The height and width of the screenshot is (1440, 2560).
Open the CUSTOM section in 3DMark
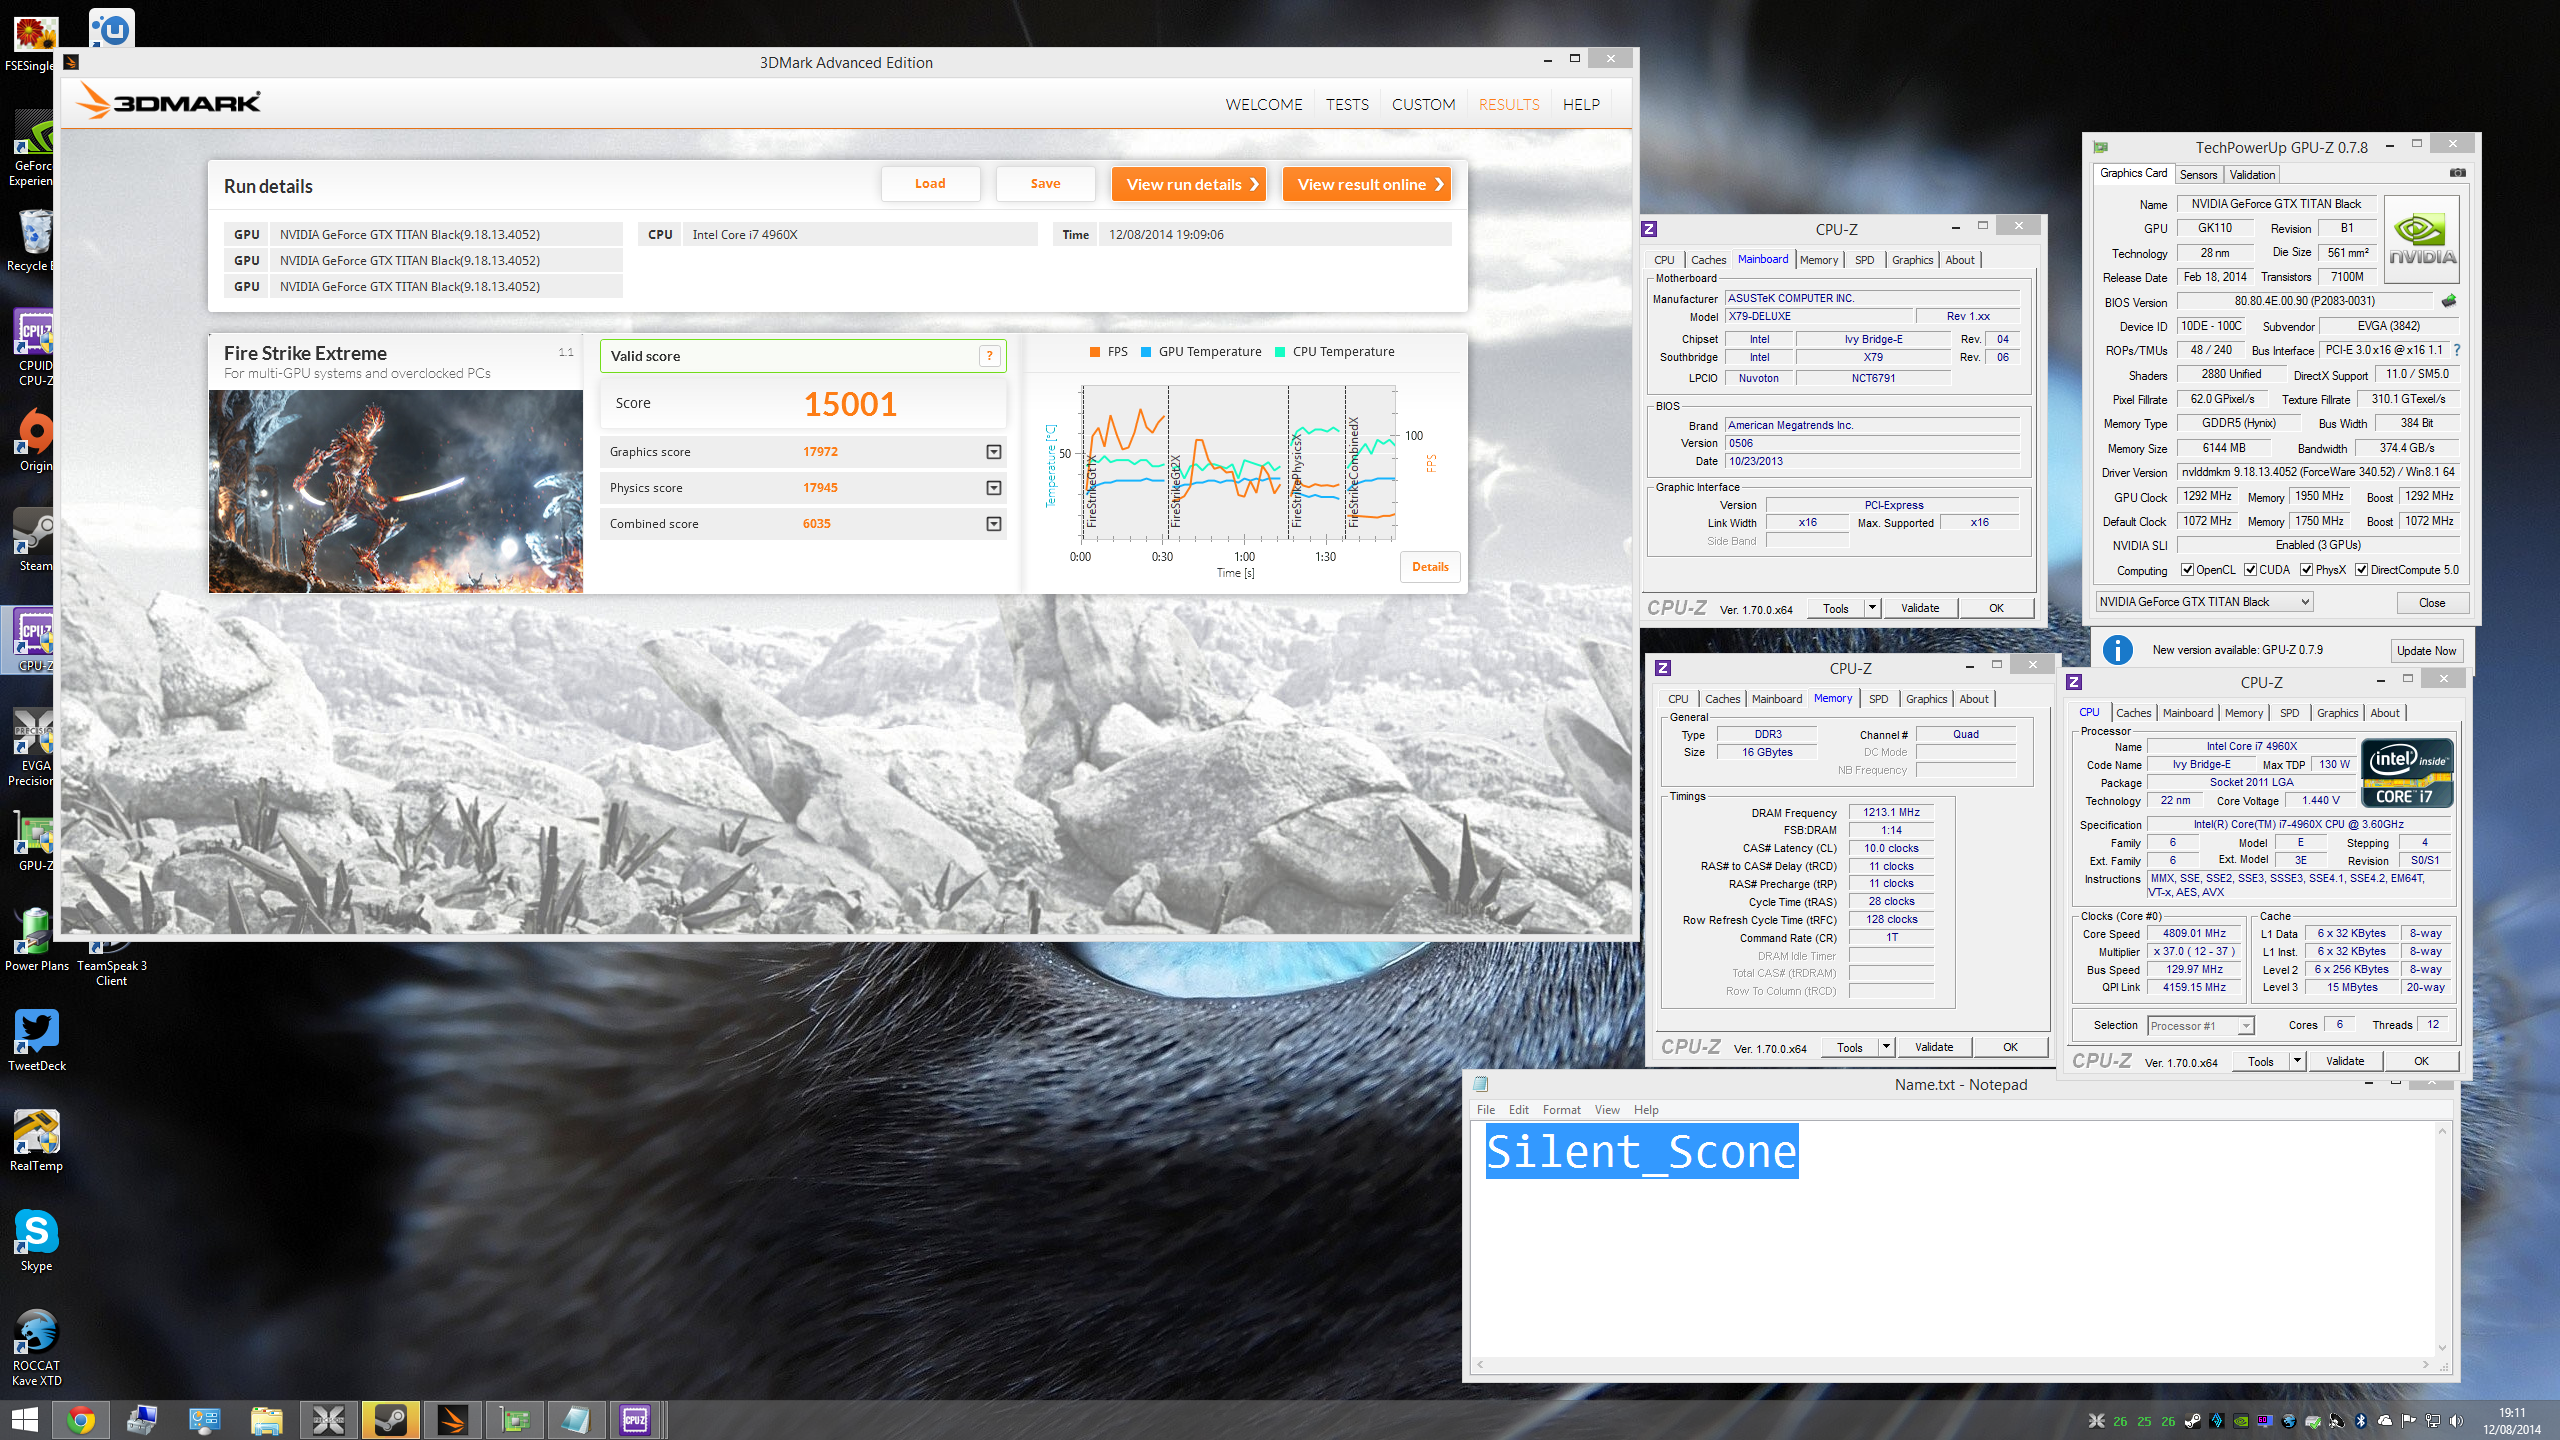[x=1423, y=104]
